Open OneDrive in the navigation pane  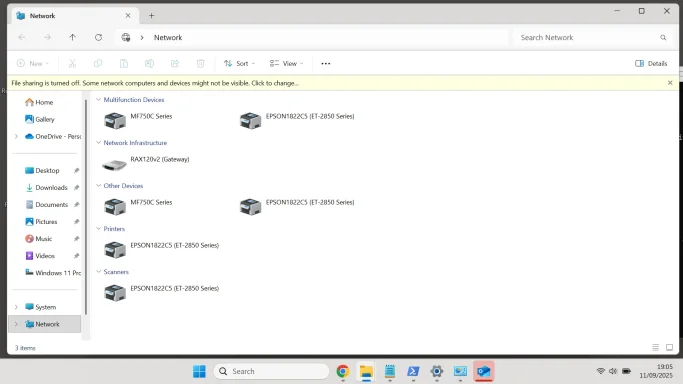pos(53,136)
